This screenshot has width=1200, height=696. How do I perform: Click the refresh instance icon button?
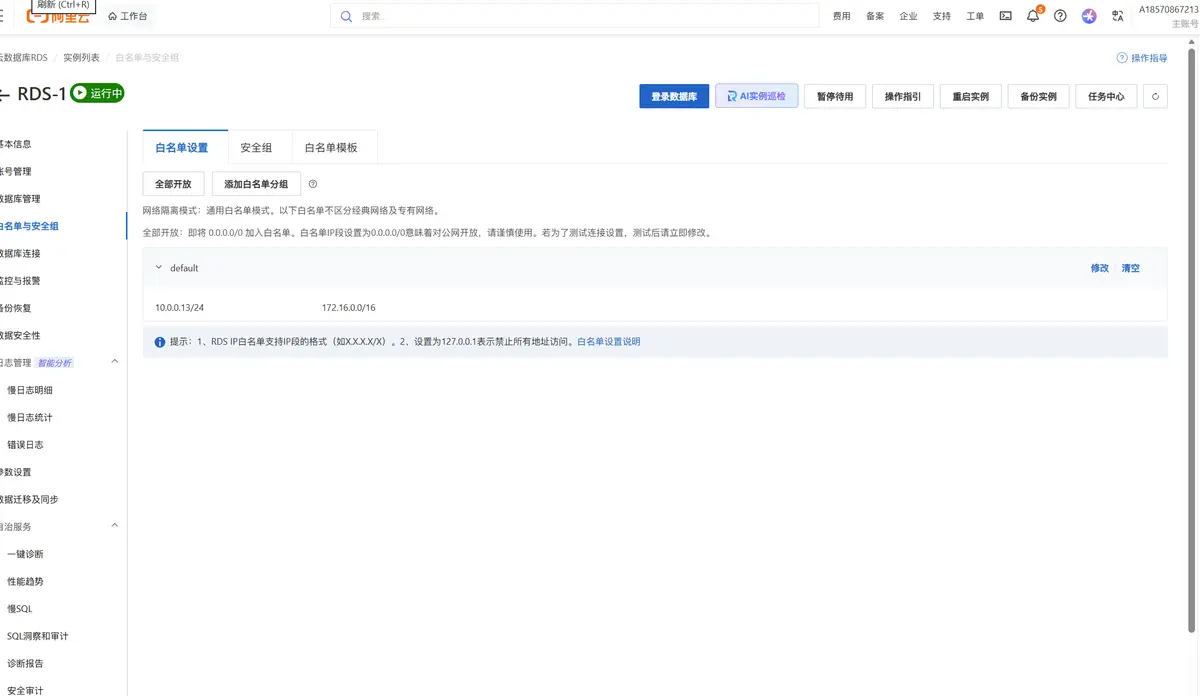(x=1155, y=96)
